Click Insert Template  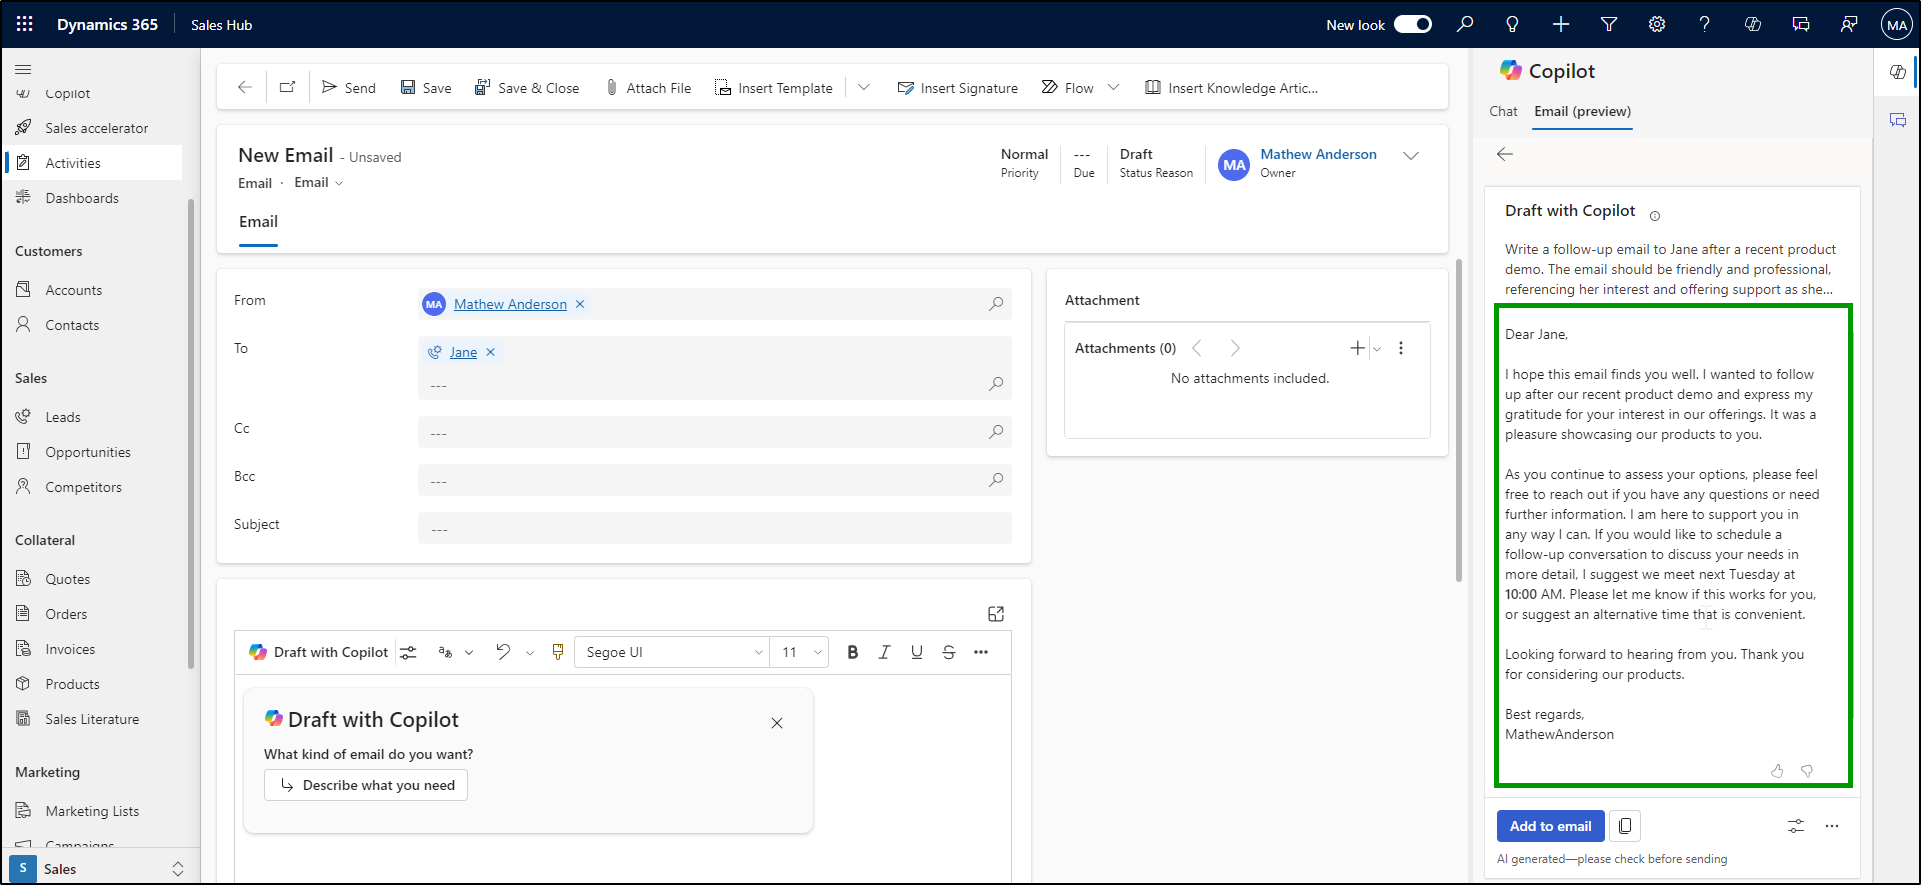(774, 88)
